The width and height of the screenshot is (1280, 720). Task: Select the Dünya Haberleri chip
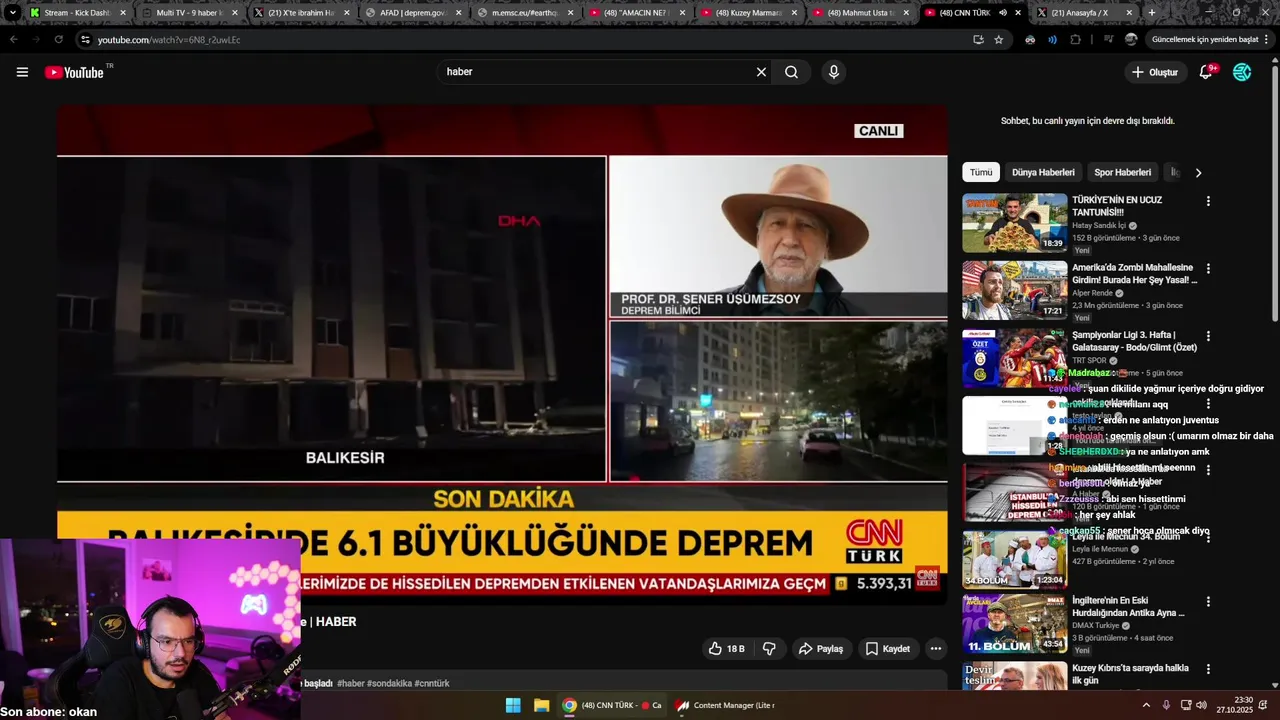1043,172
